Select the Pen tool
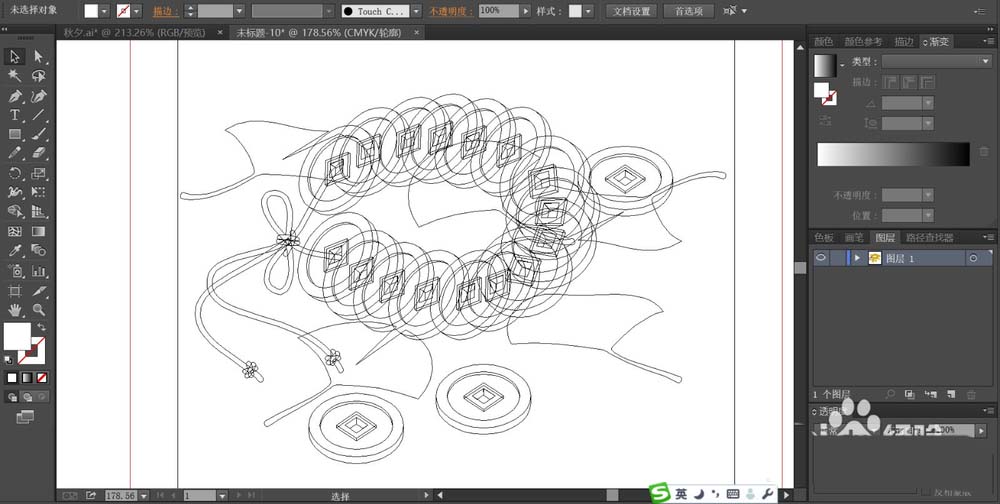The image size is (1000, 504). 15,96
